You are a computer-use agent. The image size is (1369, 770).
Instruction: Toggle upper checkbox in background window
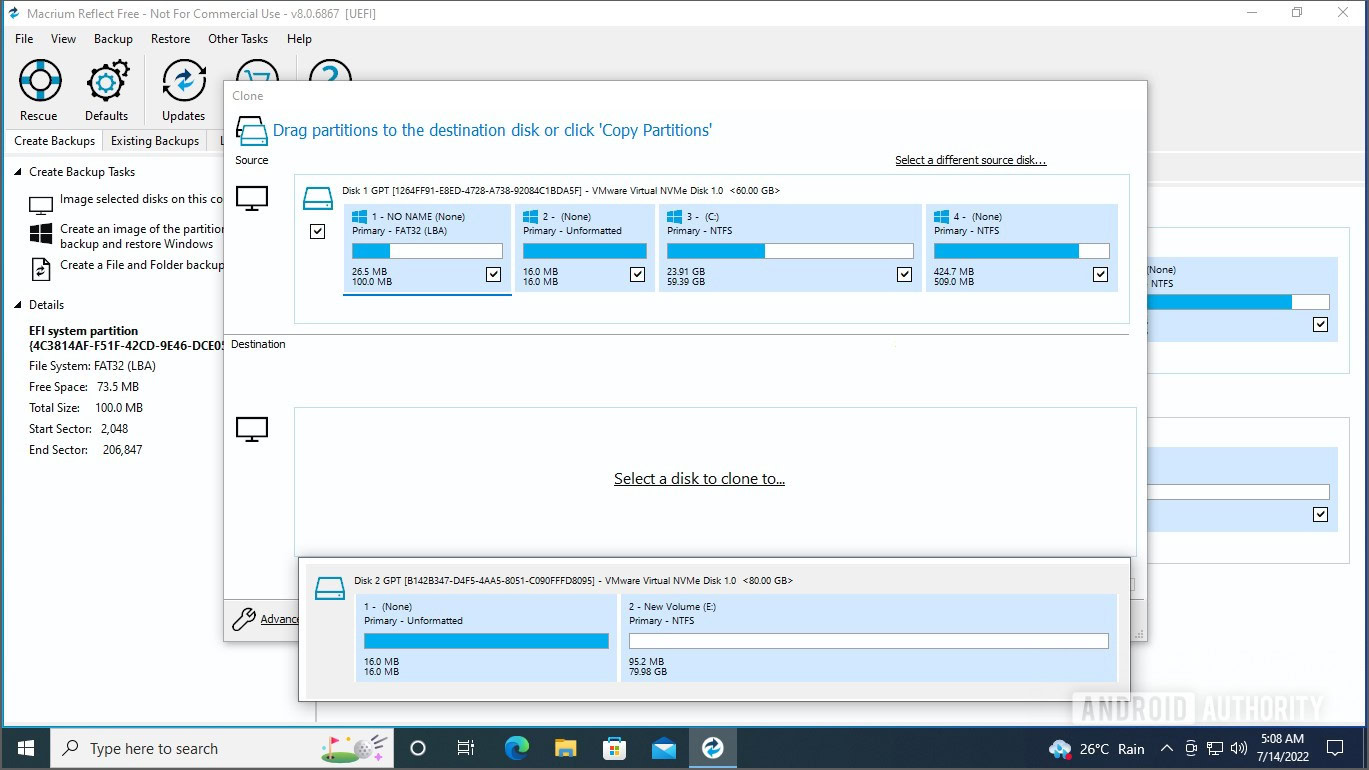[x=1320, y=324]
